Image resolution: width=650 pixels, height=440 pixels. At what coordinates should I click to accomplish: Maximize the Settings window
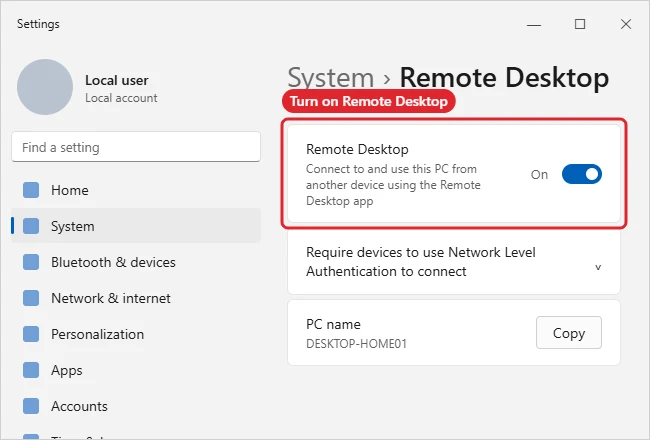pos(580,24)
